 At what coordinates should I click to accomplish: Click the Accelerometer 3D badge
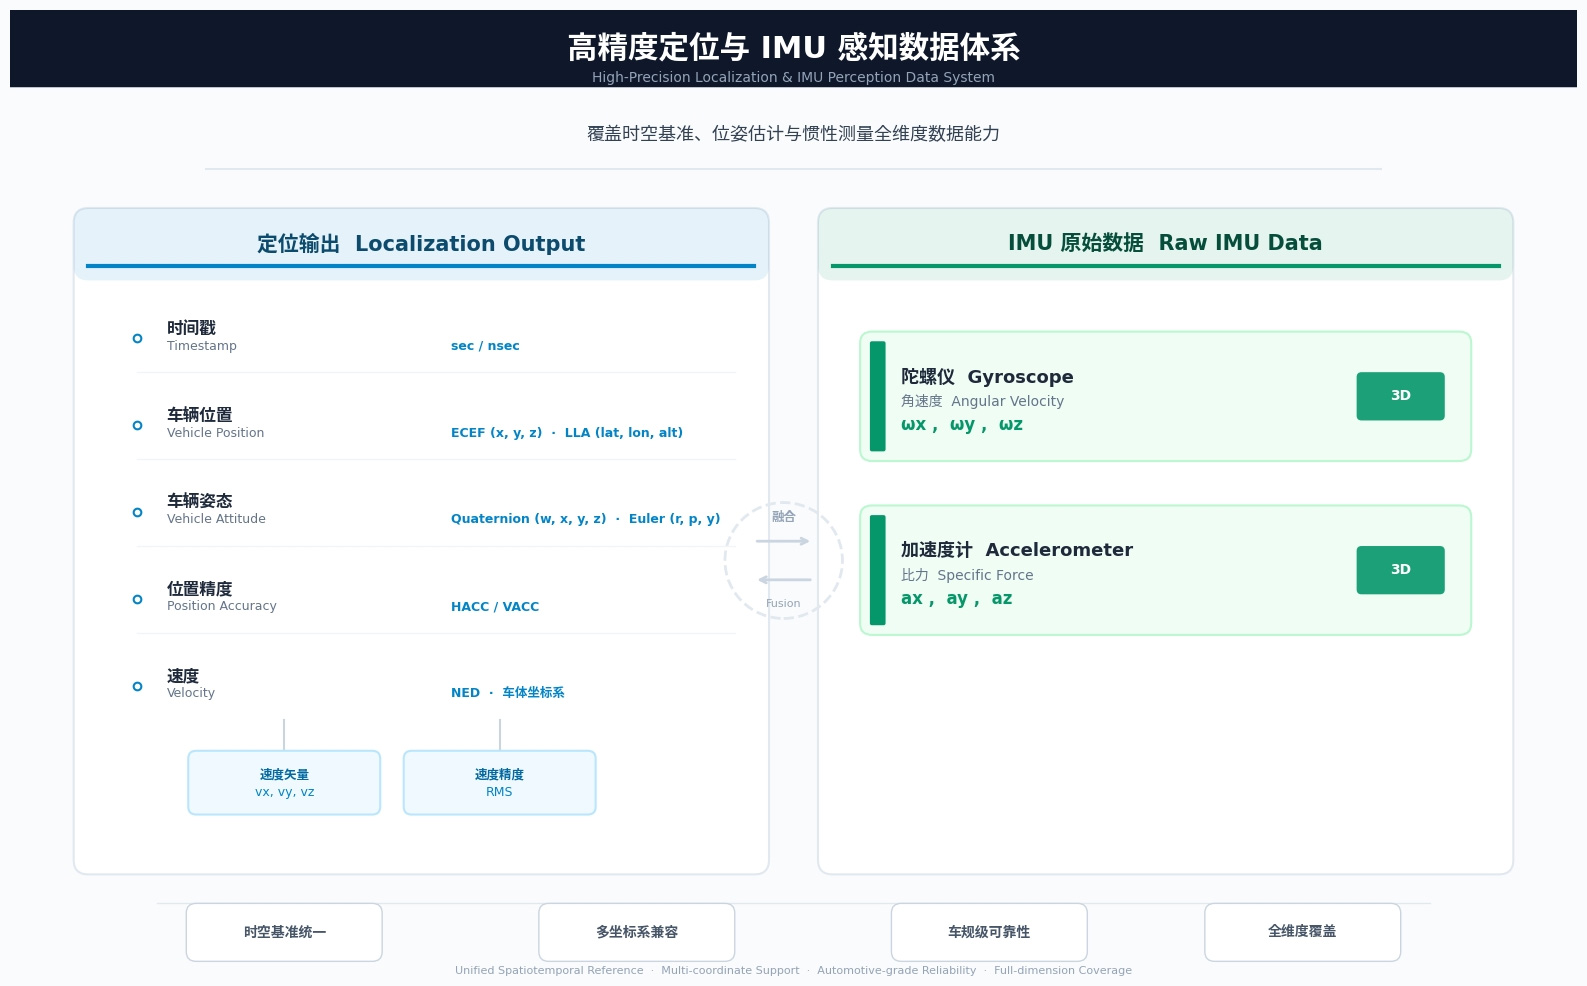pyautogui.click(x=1400, y=570)
